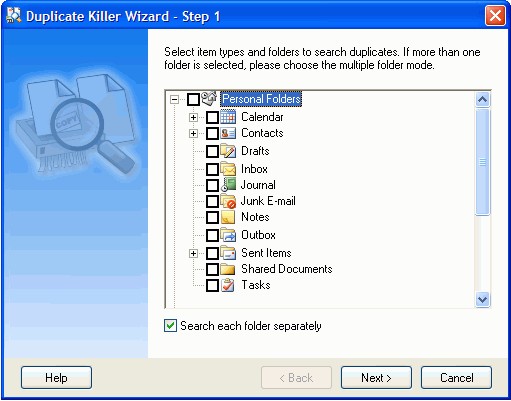Expand the Sent Items tree node
This screenshot has height=401, width=511.
[193, 253]
